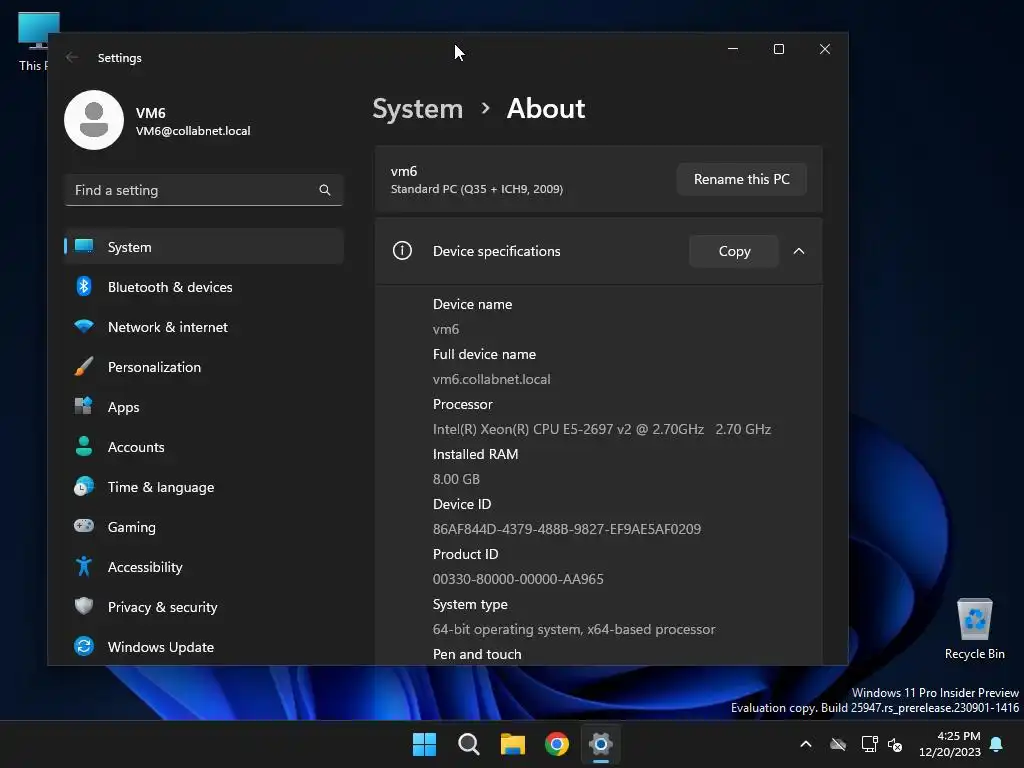
Task: Show hidden tray icons chevron
Action: 806,744
